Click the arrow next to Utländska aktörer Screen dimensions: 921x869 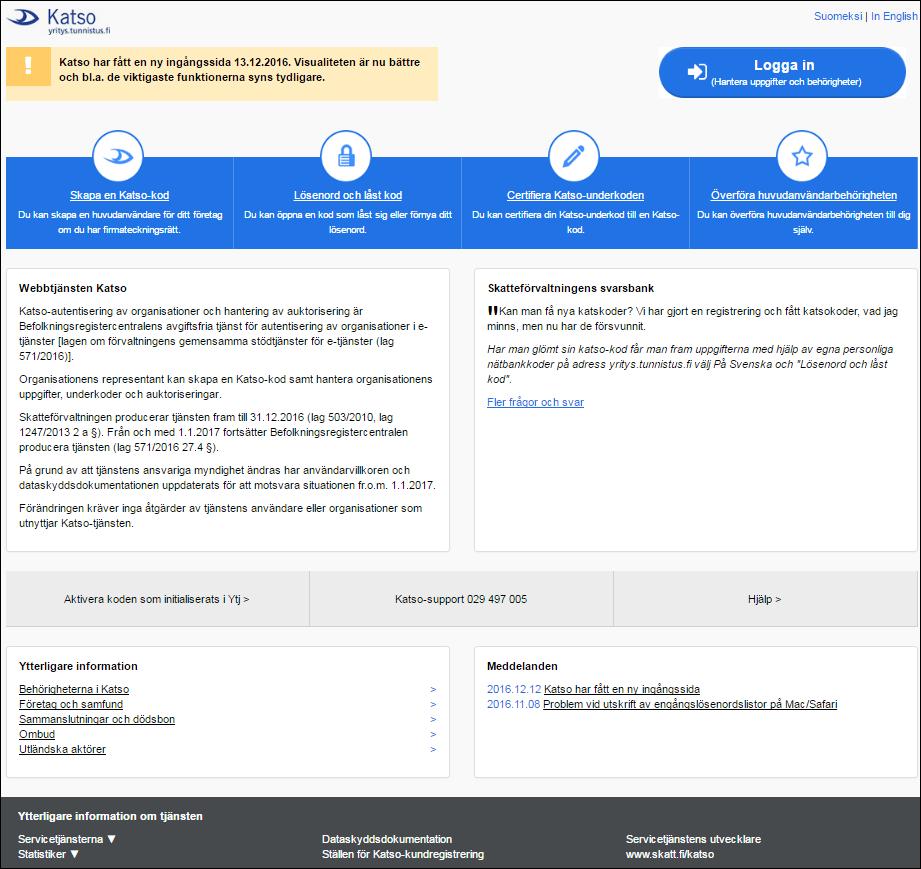(433, 749)
